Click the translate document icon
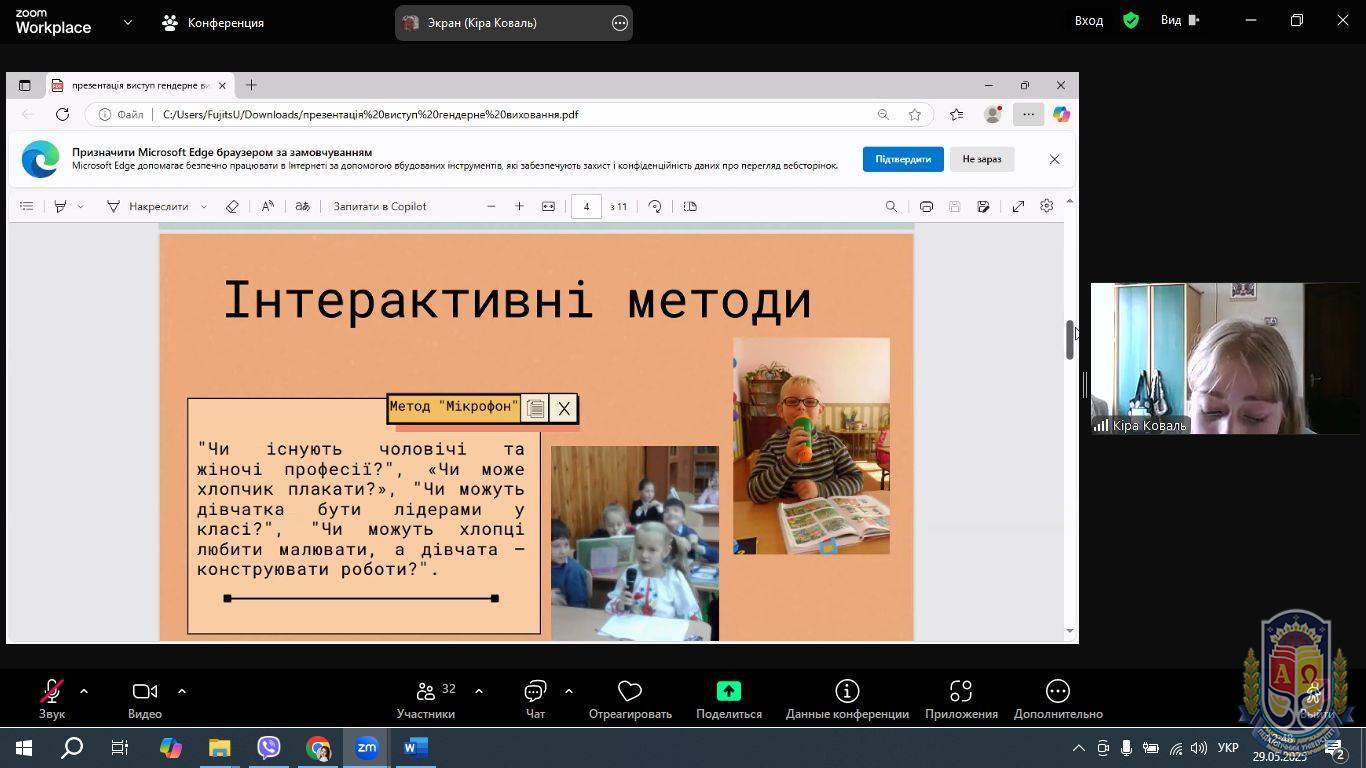Screen dimensions: 1366x768 [302, 206]
